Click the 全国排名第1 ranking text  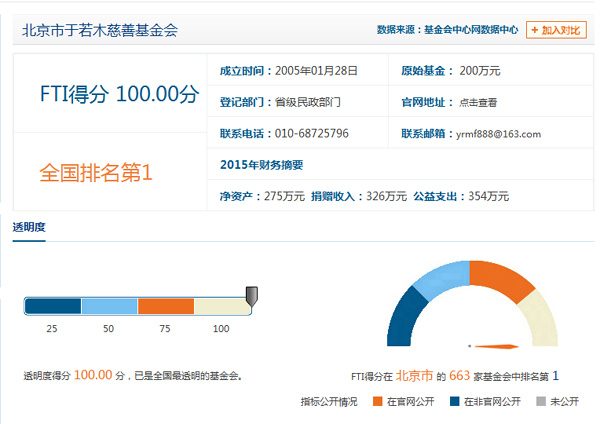[96, 173]
